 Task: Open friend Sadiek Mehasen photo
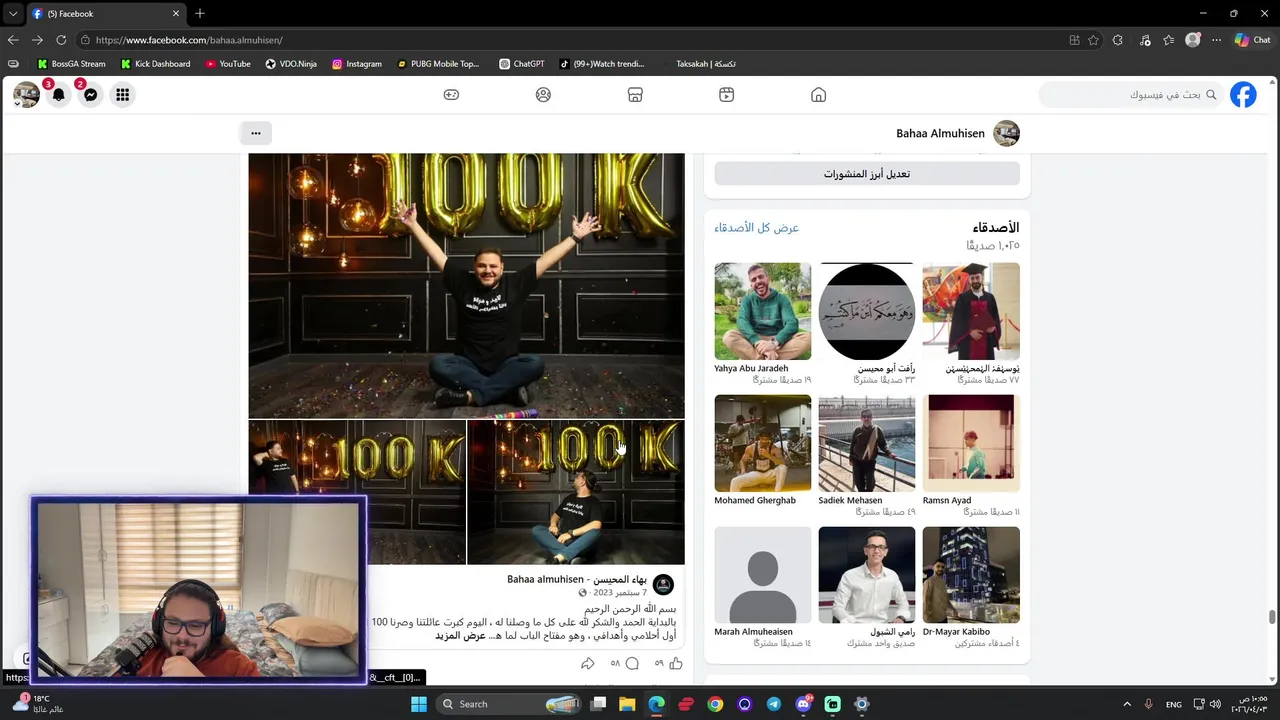[867, 443]
